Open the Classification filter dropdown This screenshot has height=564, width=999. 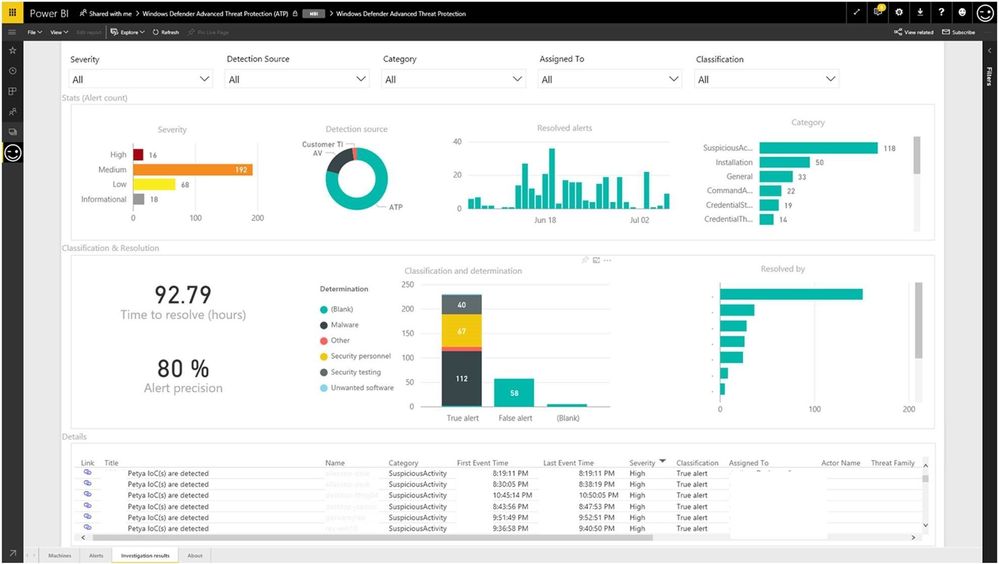point(766,79)
